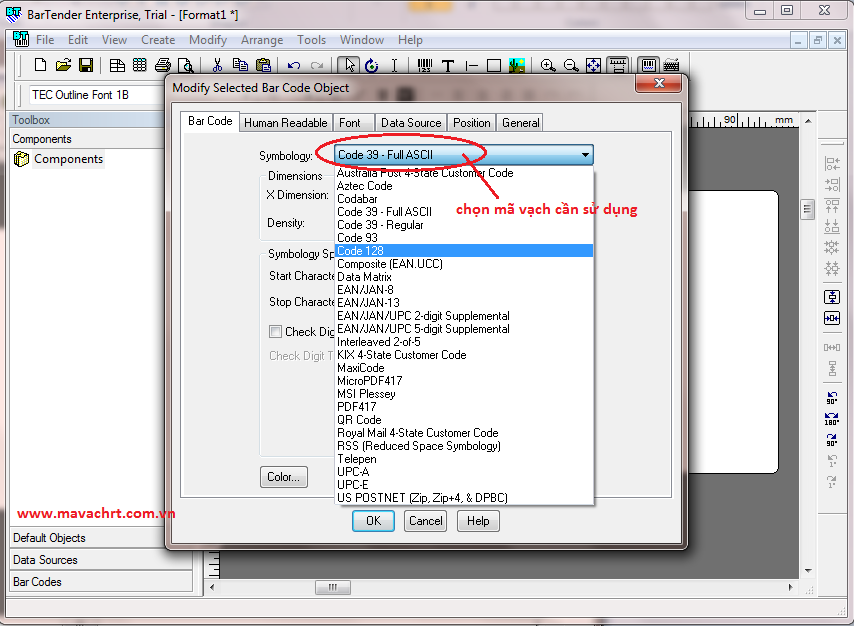Click the Cancel button
This screenshot has width=854, height=626.
click(425, 521)
